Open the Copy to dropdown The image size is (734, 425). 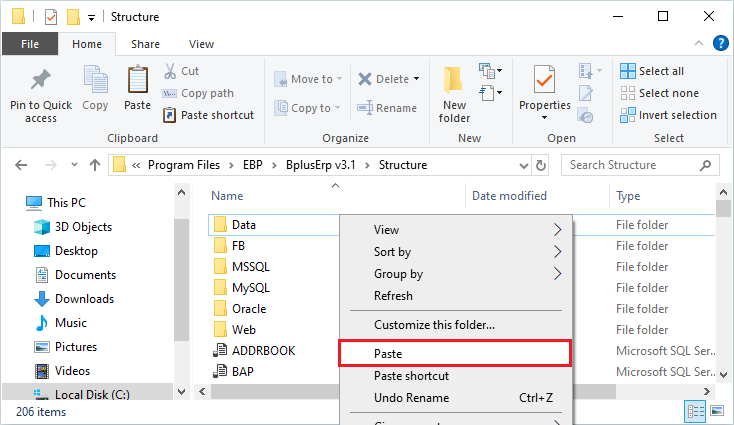[307, 108]
